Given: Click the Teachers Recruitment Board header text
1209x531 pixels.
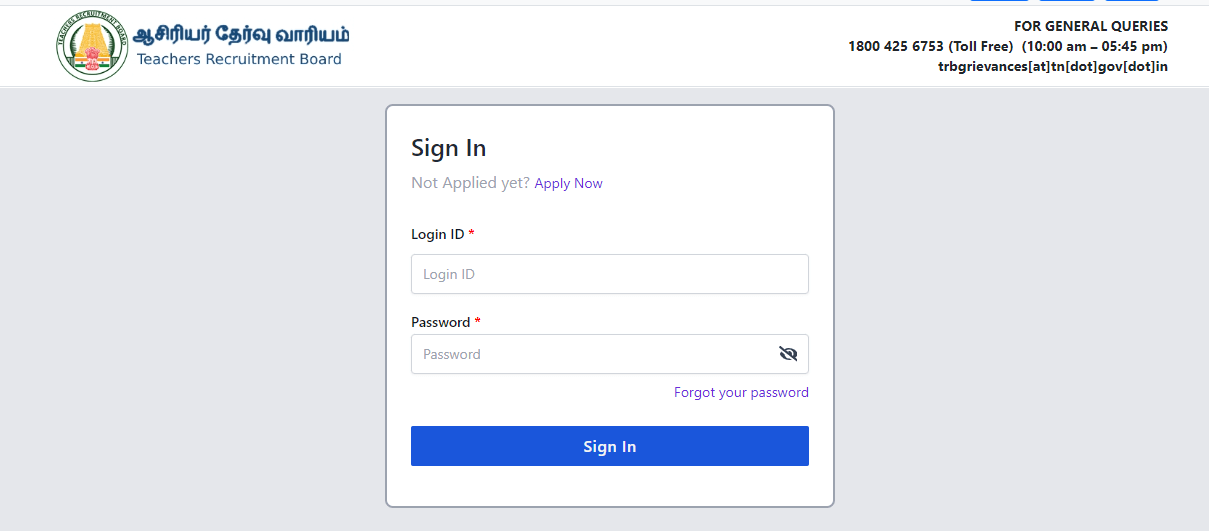Looking at the screenshot, I should tap(239, 59).
